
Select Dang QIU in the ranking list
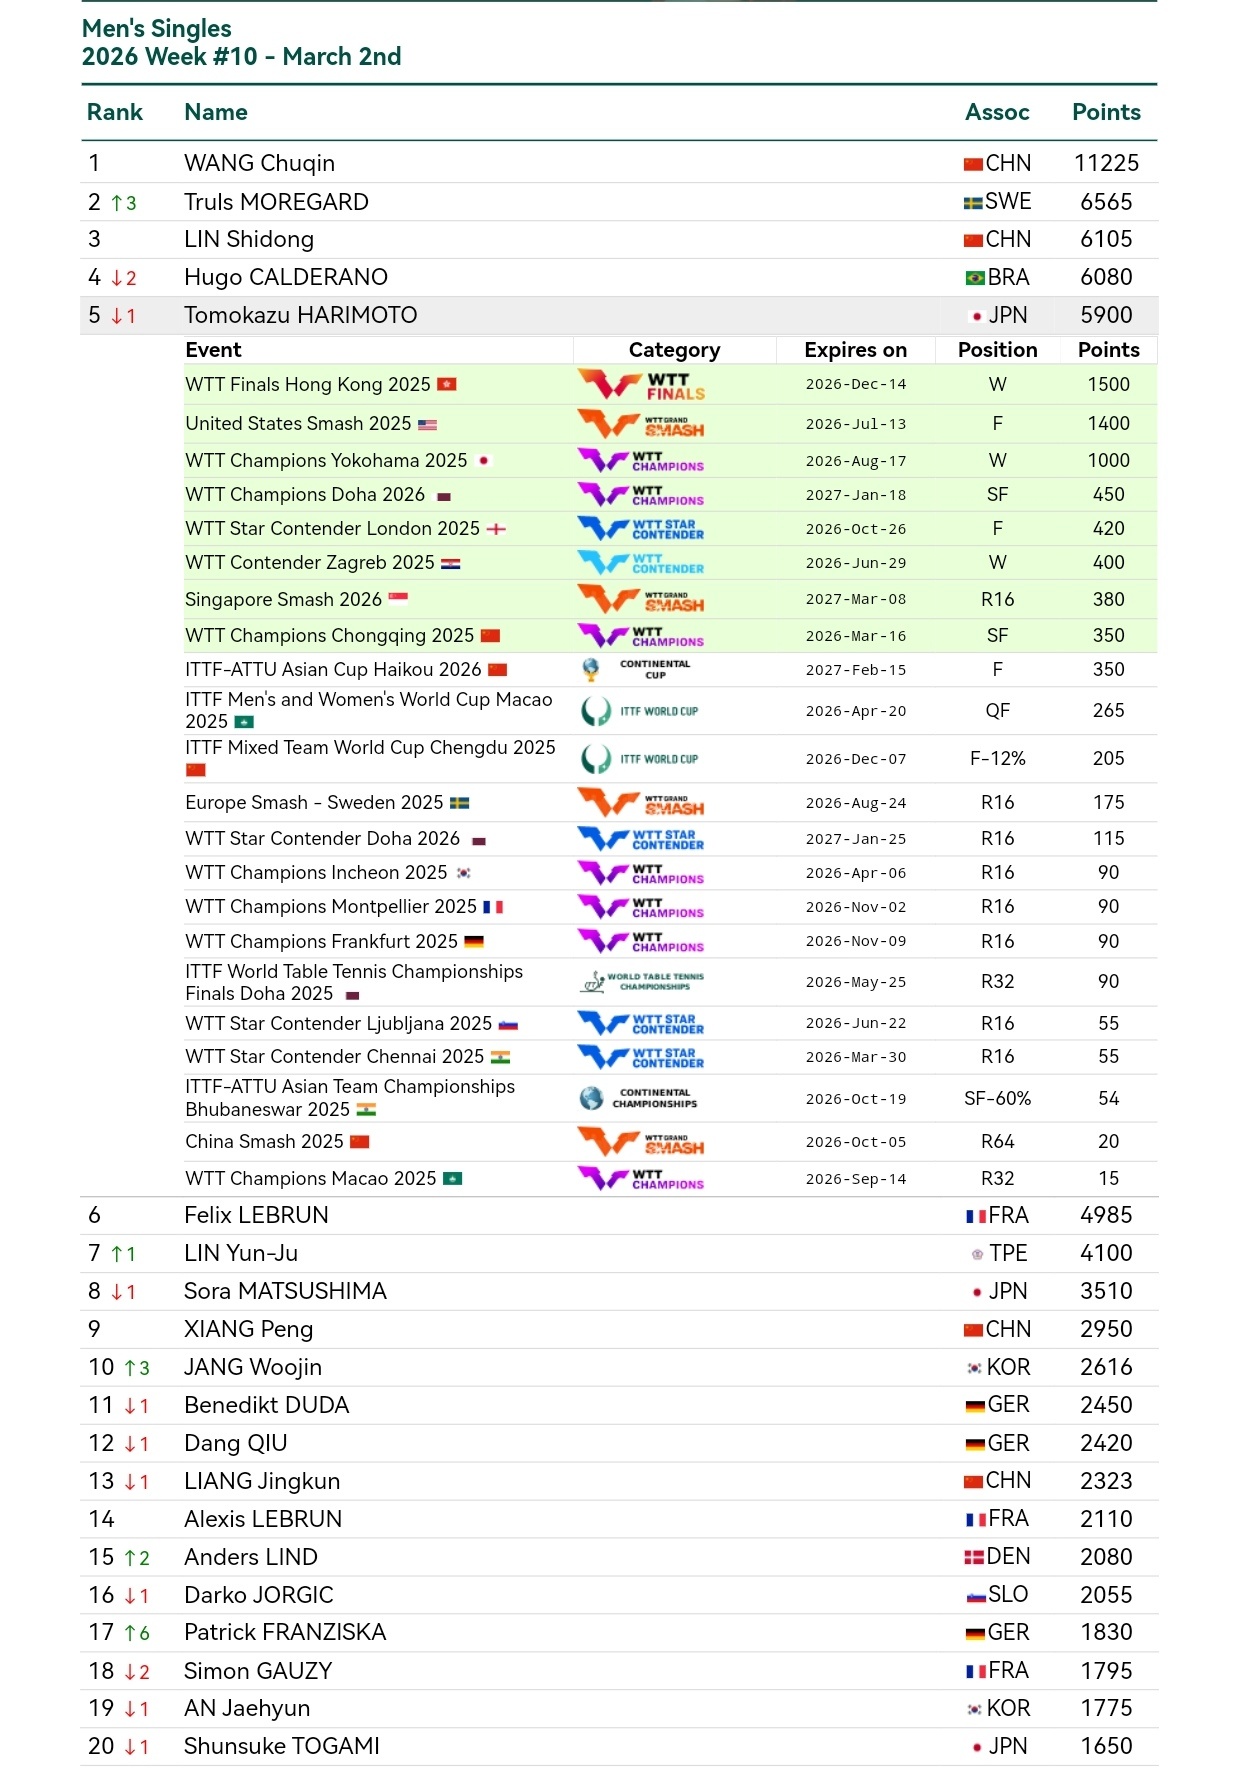coord(619,1444)
